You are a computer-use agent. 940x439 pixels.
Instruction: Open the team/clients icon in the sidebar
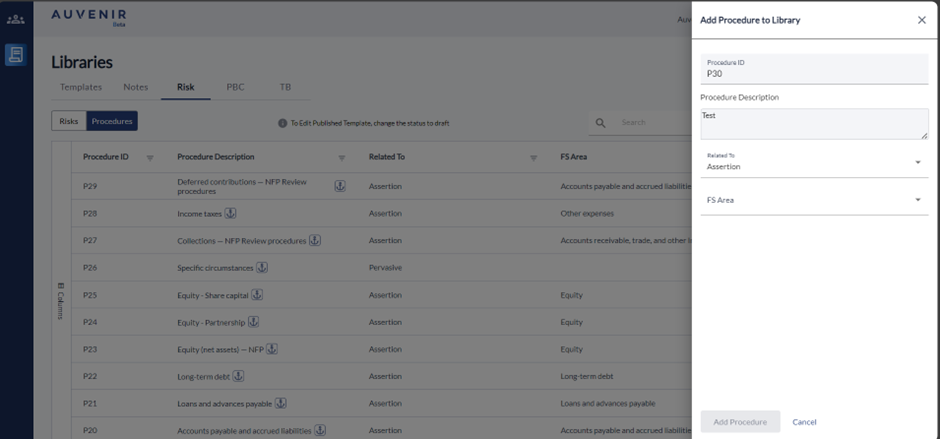15,19
